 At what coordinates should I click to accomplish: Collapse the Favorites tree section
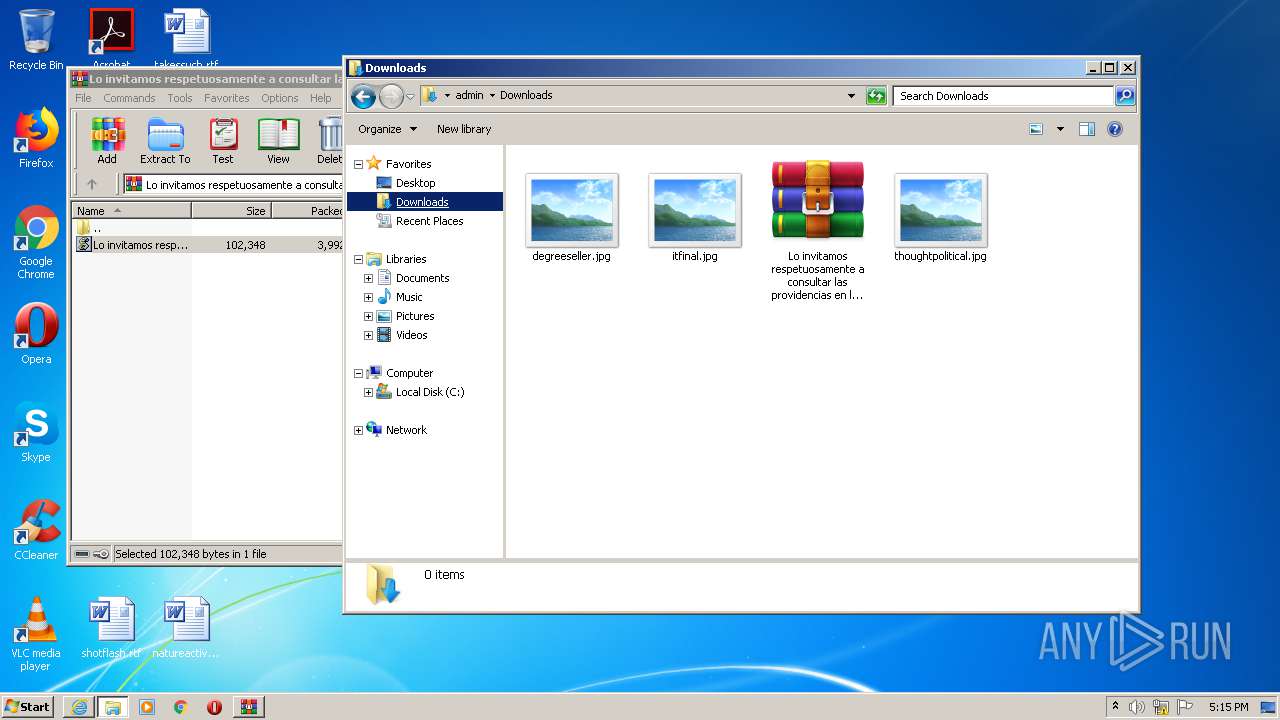(x=358, y=164)
